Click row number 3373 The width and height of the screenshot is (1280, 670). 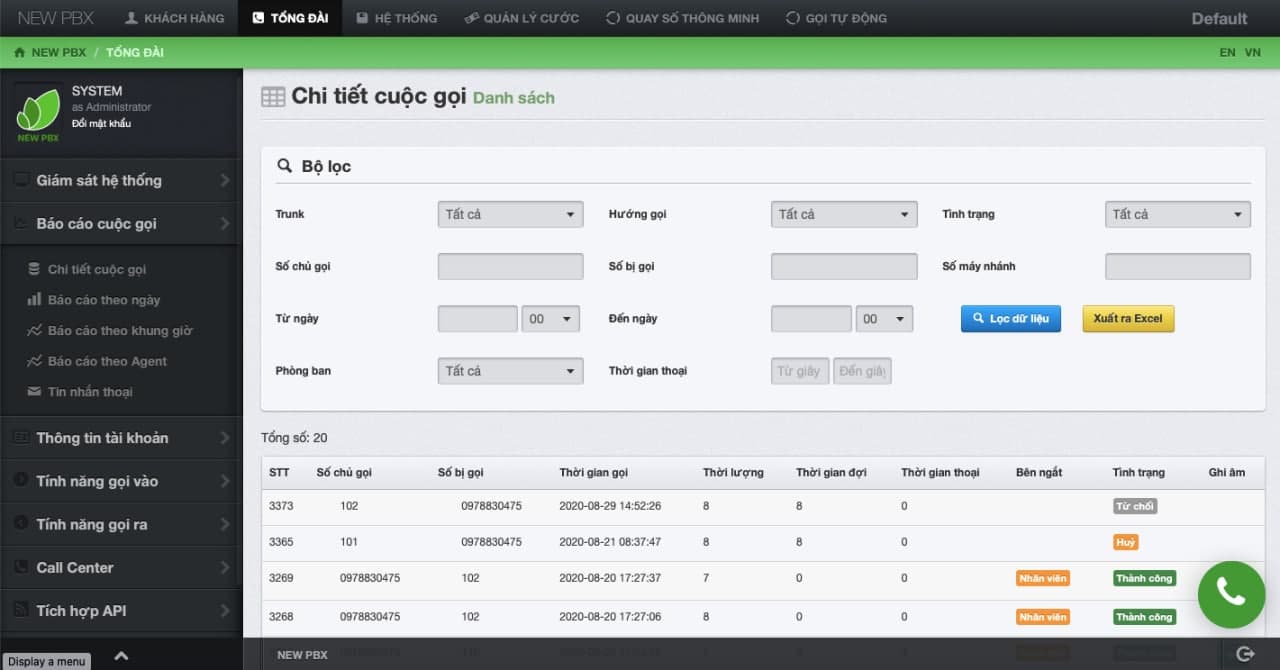[x=281, y=506]
